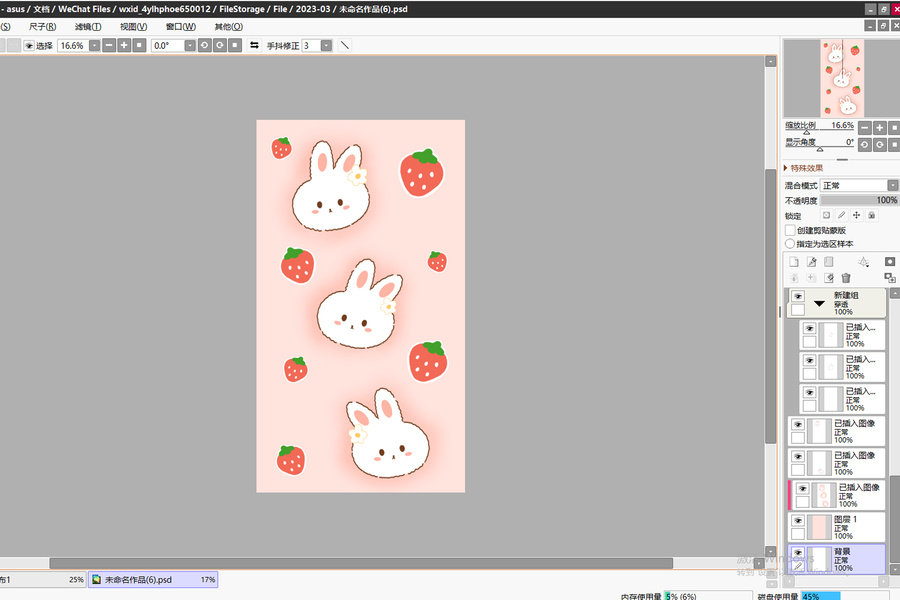Click the apply layer mask icon
900x600 pixels.
tap(890, 278)
